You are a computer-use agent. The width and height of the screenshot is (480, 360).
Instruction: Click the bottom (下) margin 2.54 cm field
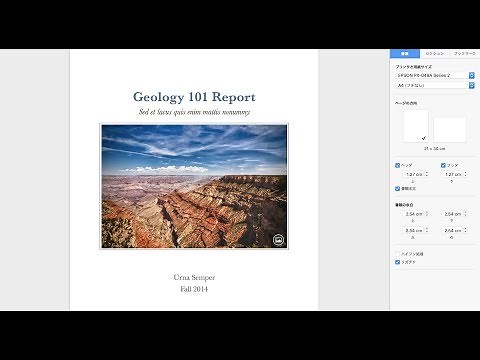[452, 214]
